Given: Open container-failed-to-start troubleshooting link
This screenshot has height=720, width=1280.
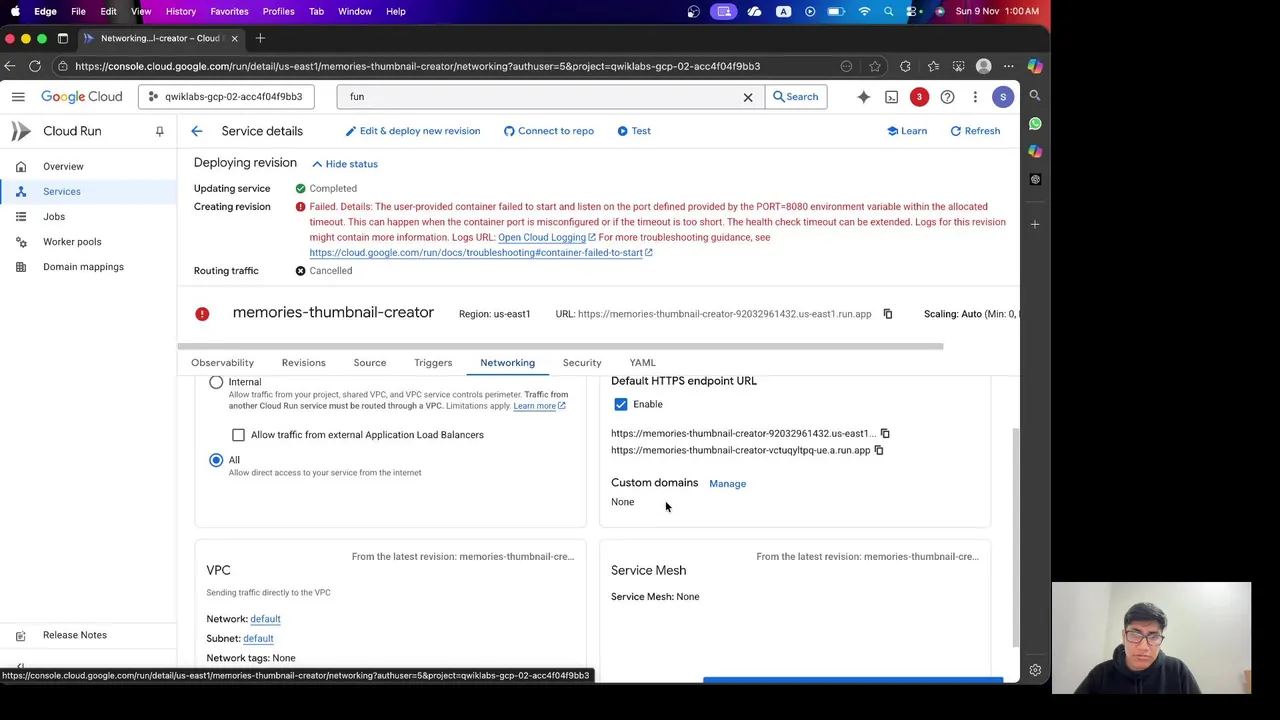Looking at the screenshot, I should (481, 253).
